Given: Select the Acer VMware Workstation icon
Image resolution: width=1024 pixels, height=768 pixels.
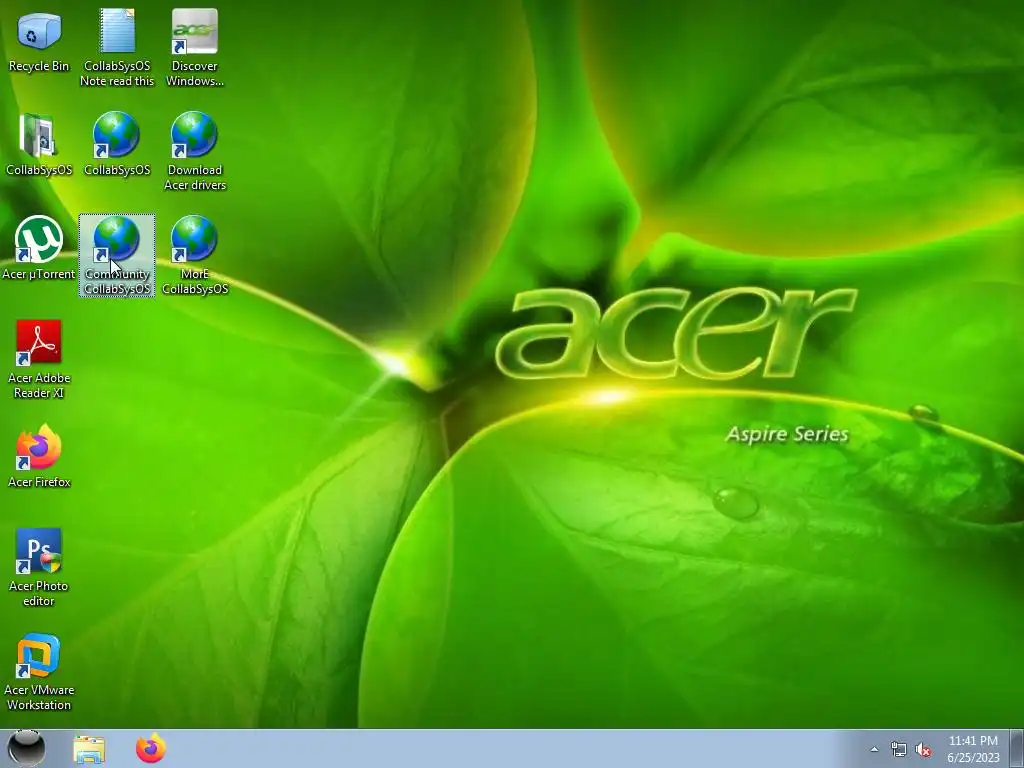Looking at the screenshot, I should 39,671.
